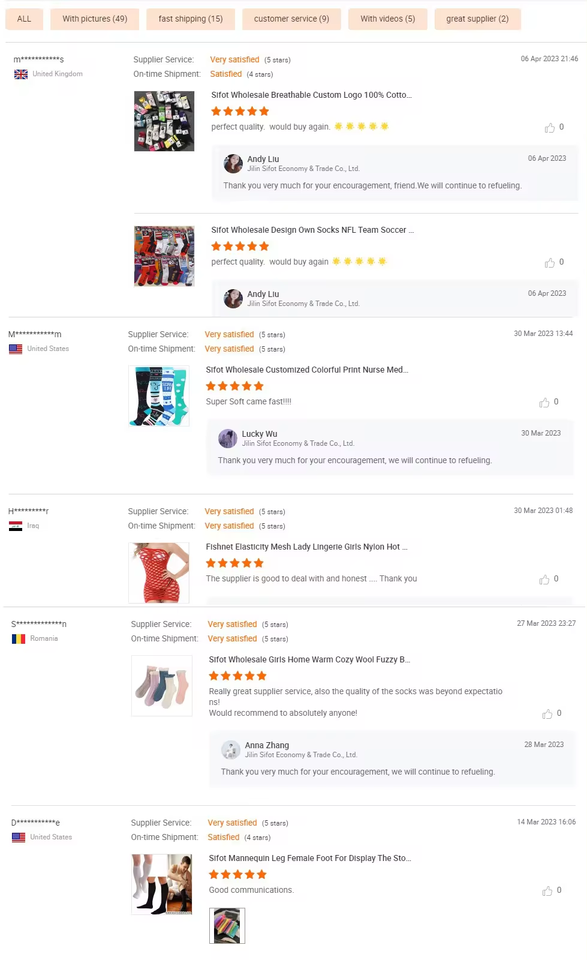The image size is (587, 960).
Task: Filter by great supplier (2)
Action: [477, 19]
